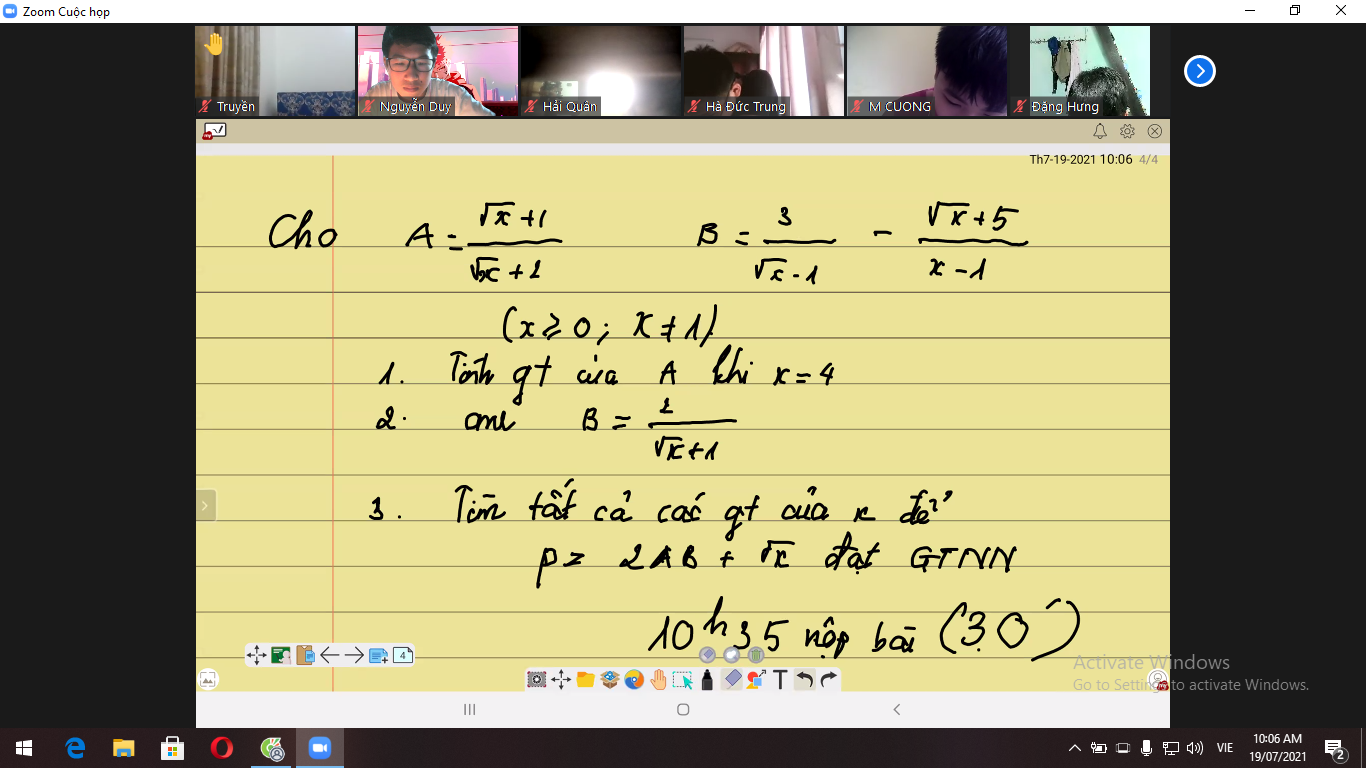The height and width of the screenshot is (768, 1366).
Task: Select Đặng Hưng's video thumbnail
Action: pyautogui.click(x=1090, y=71)
